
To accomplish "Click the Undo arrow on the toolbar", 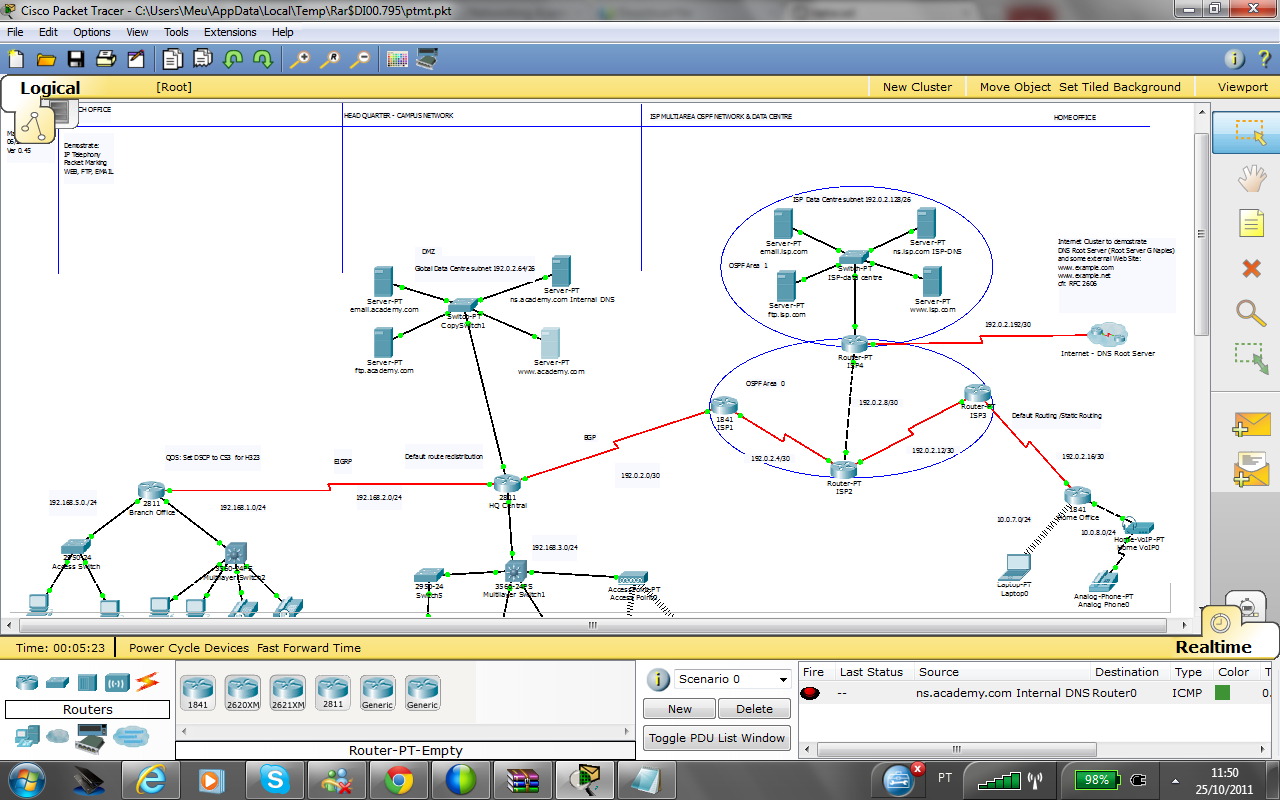I will point(233,59).
